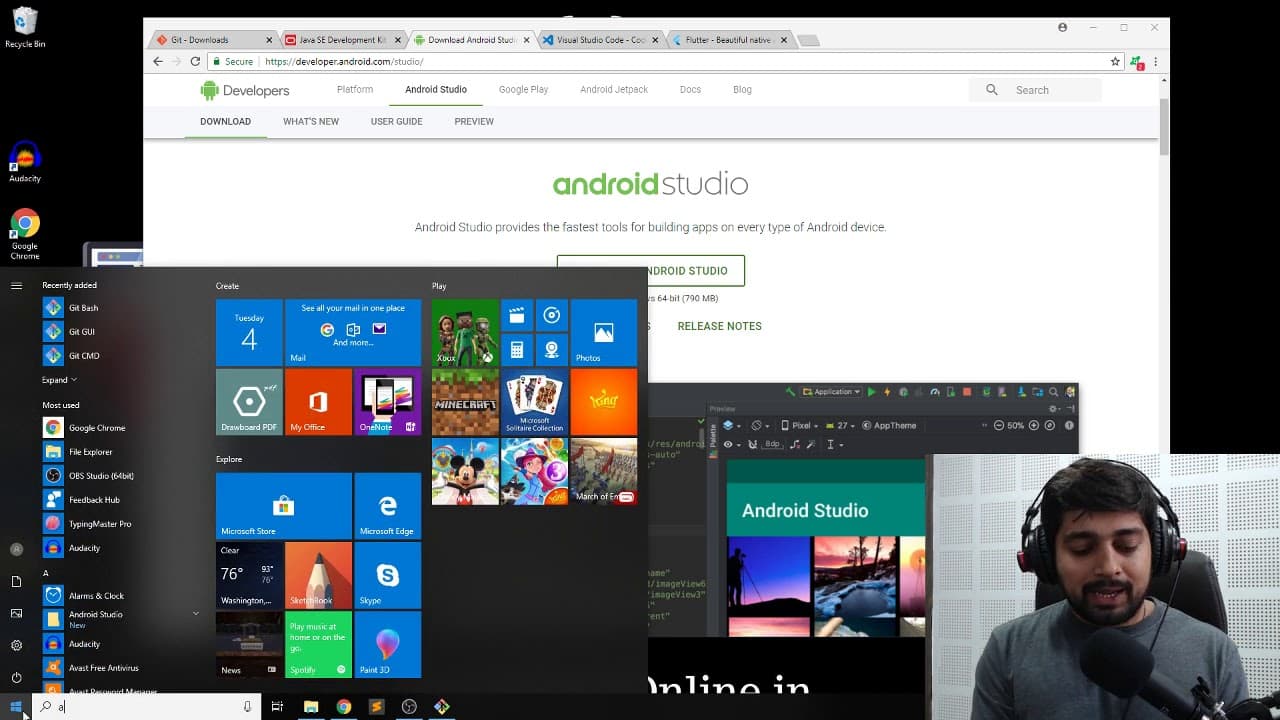The width and height of the screenshot is (1280, 720).
Task: Expand the Android Studio folder chevron
Action: [x=195, y=614]
